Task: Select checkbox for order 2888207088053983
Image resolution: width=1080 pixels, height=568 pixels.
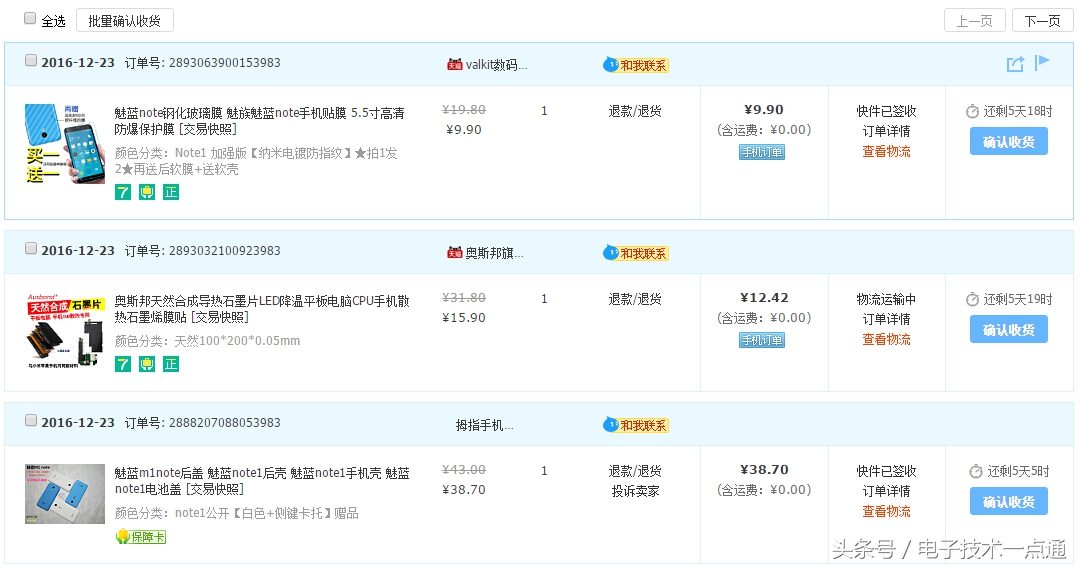Action: pos(30,421)
